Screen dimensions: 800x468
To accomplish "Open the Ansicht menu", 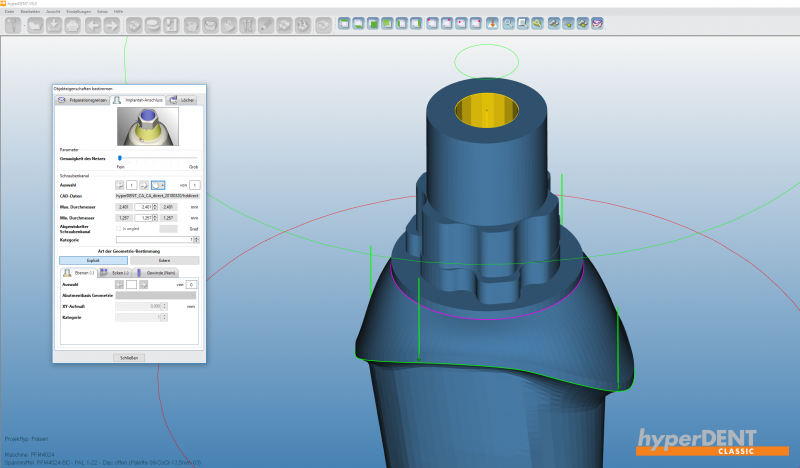I will click(53, 11).
